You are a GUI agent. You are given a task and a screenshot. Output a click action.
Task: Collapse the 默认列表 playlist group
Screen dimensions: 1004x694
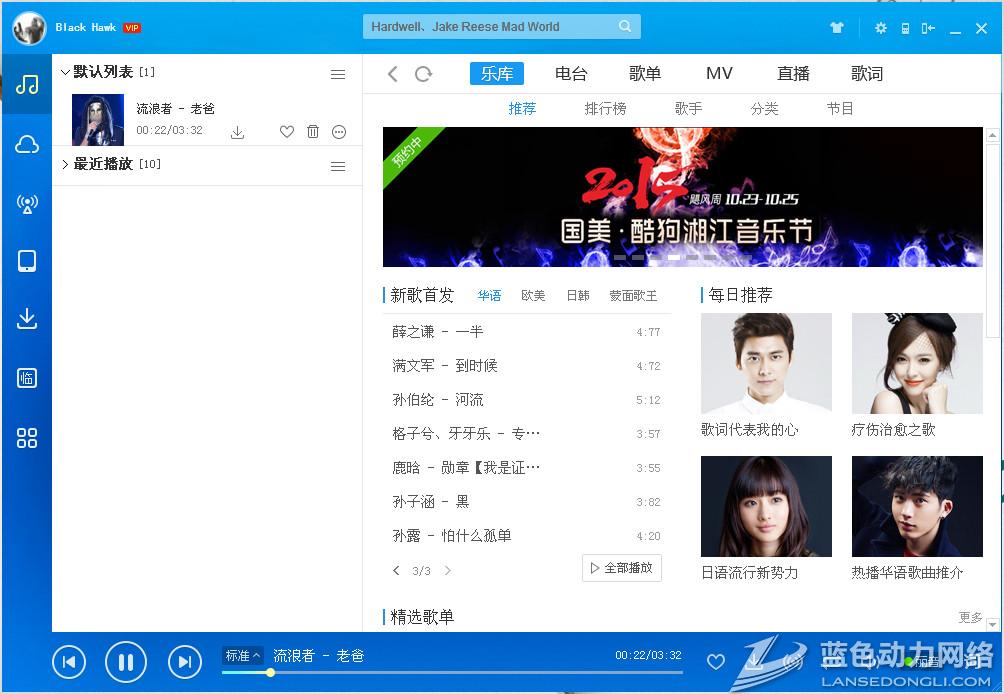pos(66,72)
